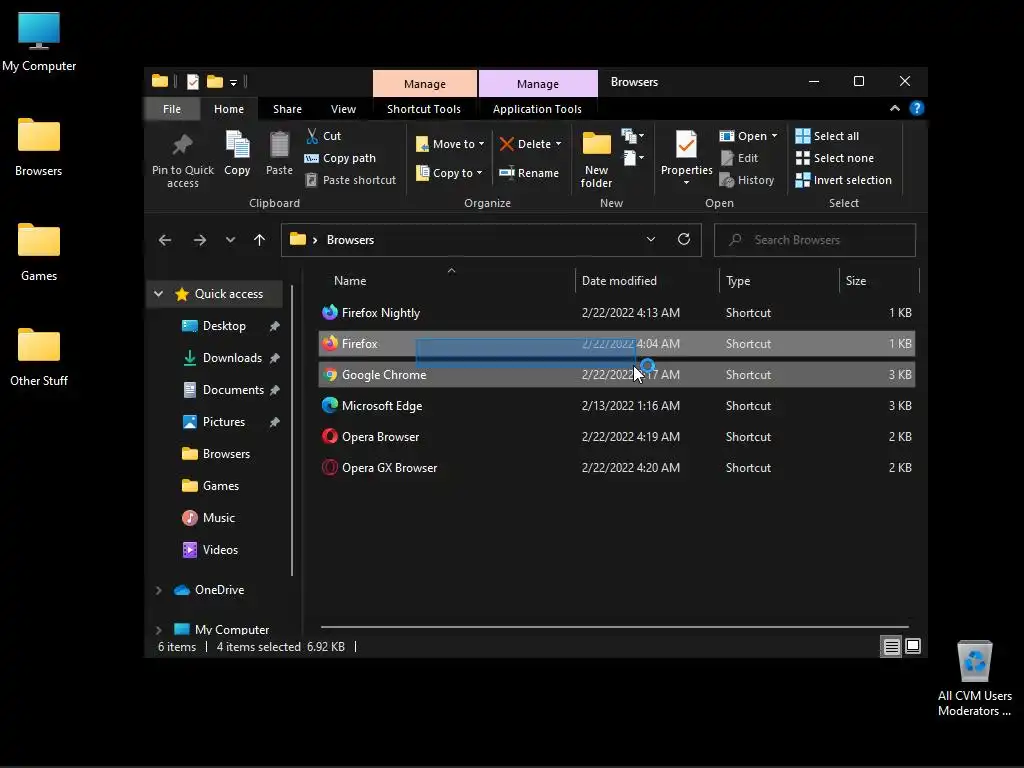Open the Delete dropdown arrow

tap(558, 144)
